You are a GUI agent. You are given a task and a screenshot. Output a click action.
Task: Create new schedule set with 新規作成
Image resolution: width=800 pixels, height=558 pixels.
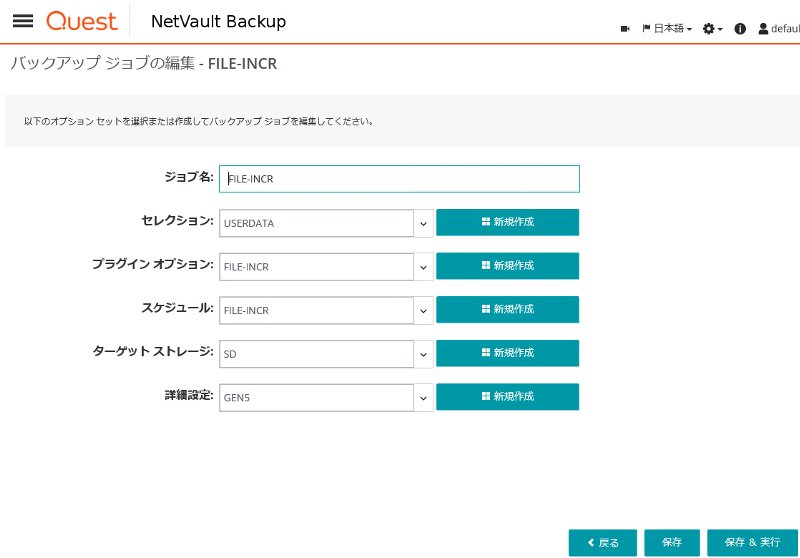tap(508, 310)
